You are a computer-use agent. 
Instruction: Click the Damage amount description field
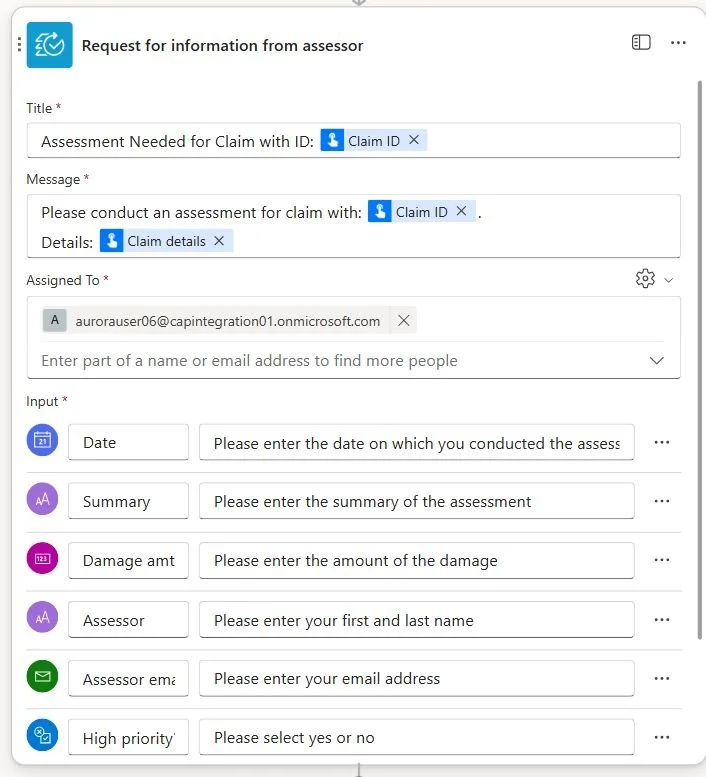[x=417, y=560]
